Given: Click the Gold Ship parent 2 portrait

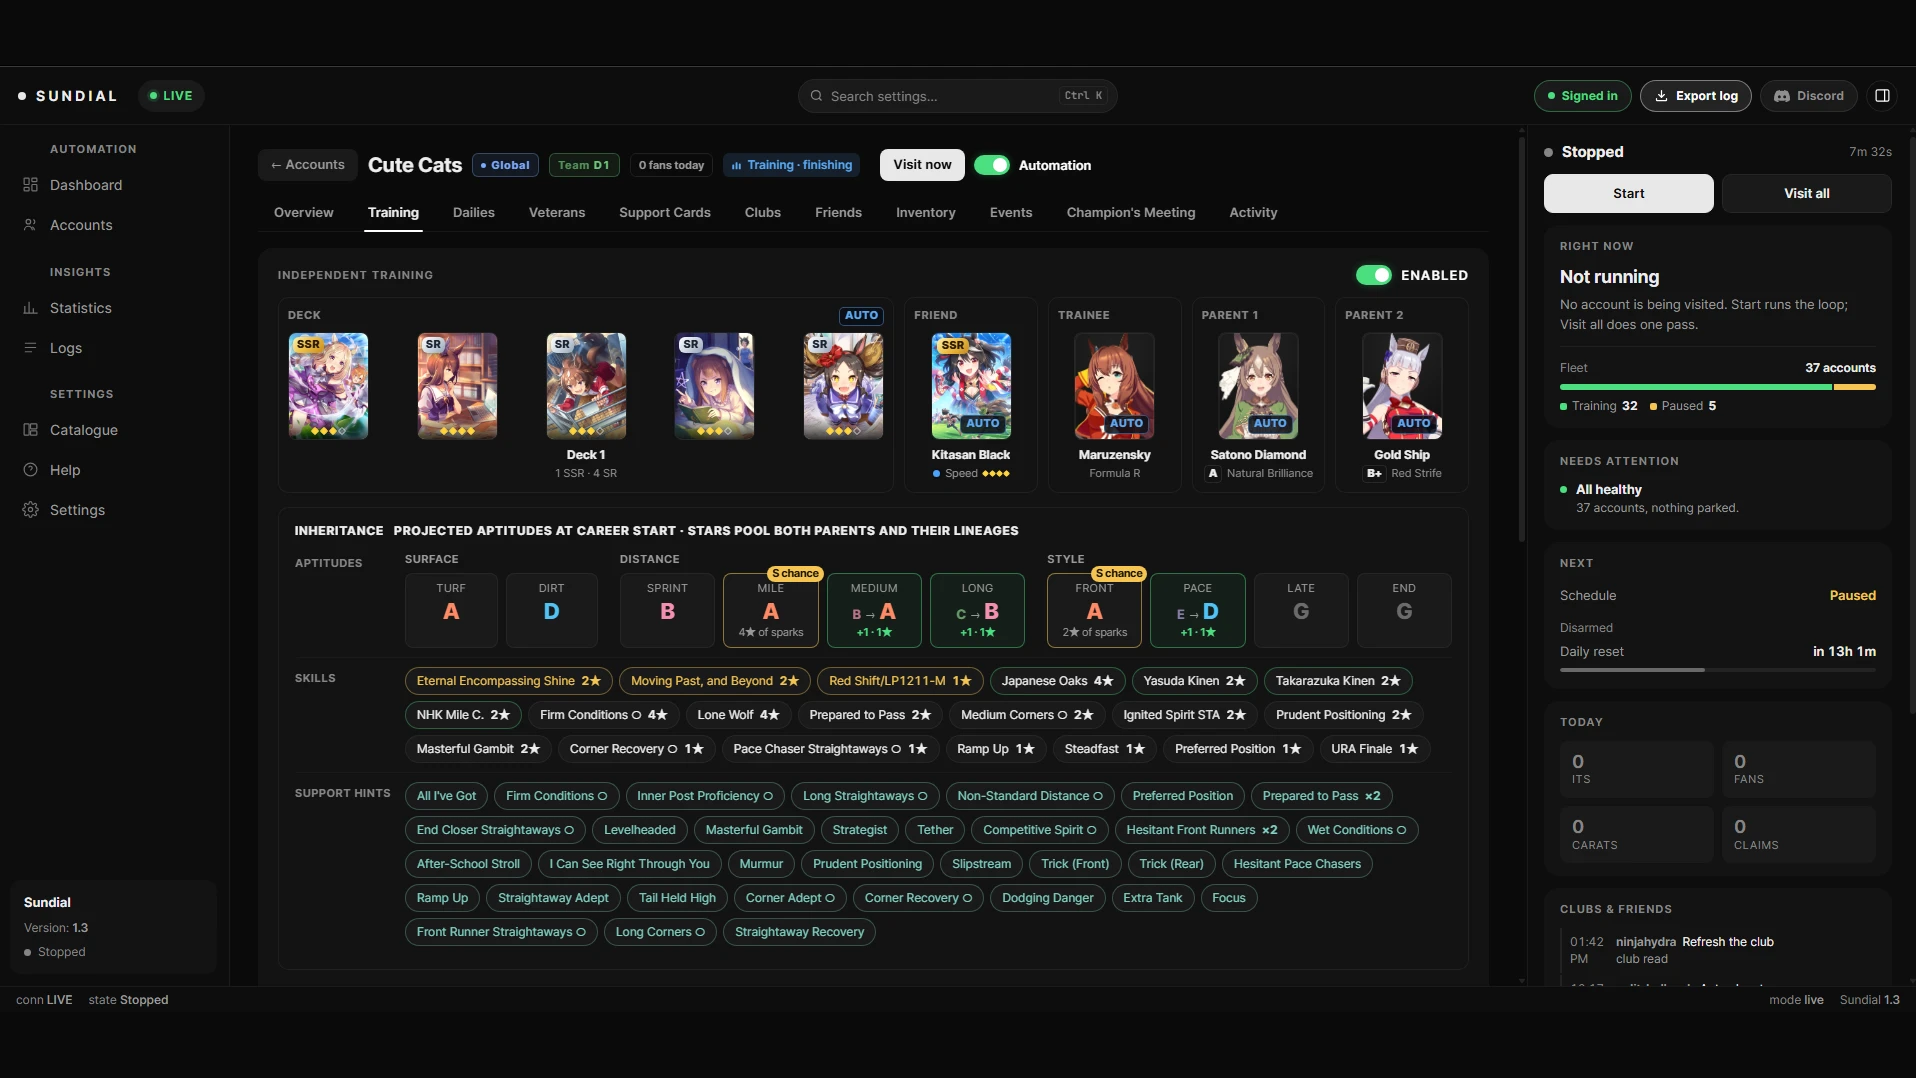Looking at the screenshot, I should 1402,386.
